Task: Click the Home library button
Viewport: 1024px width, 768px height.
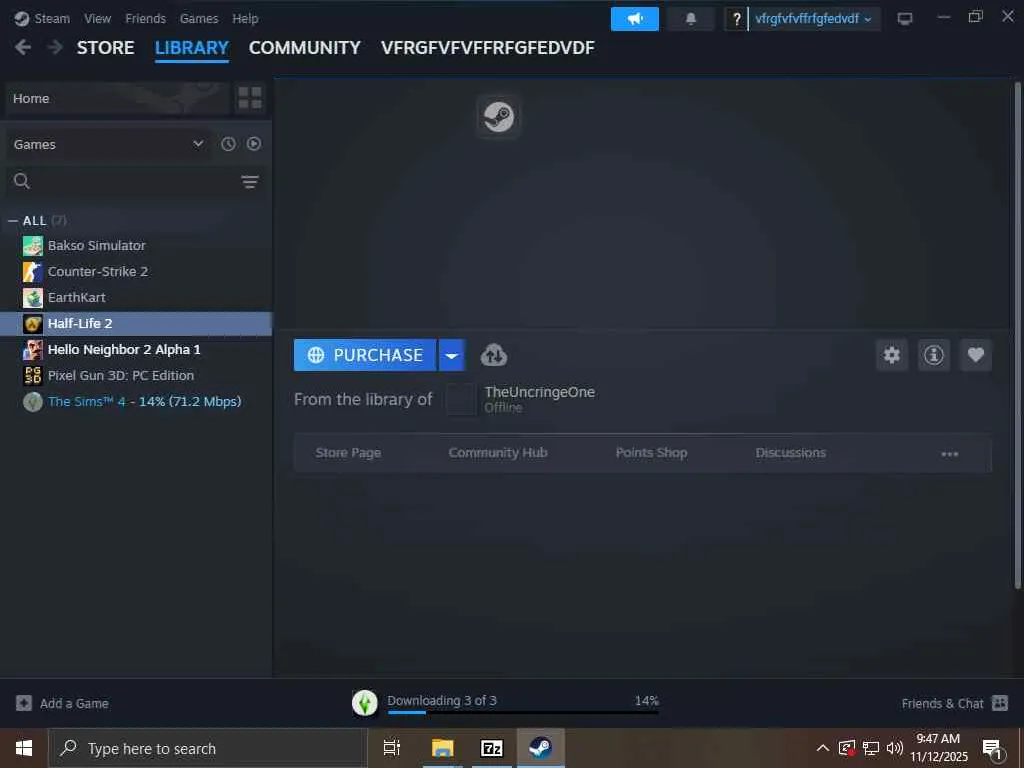Action: [x=118, y=98]
